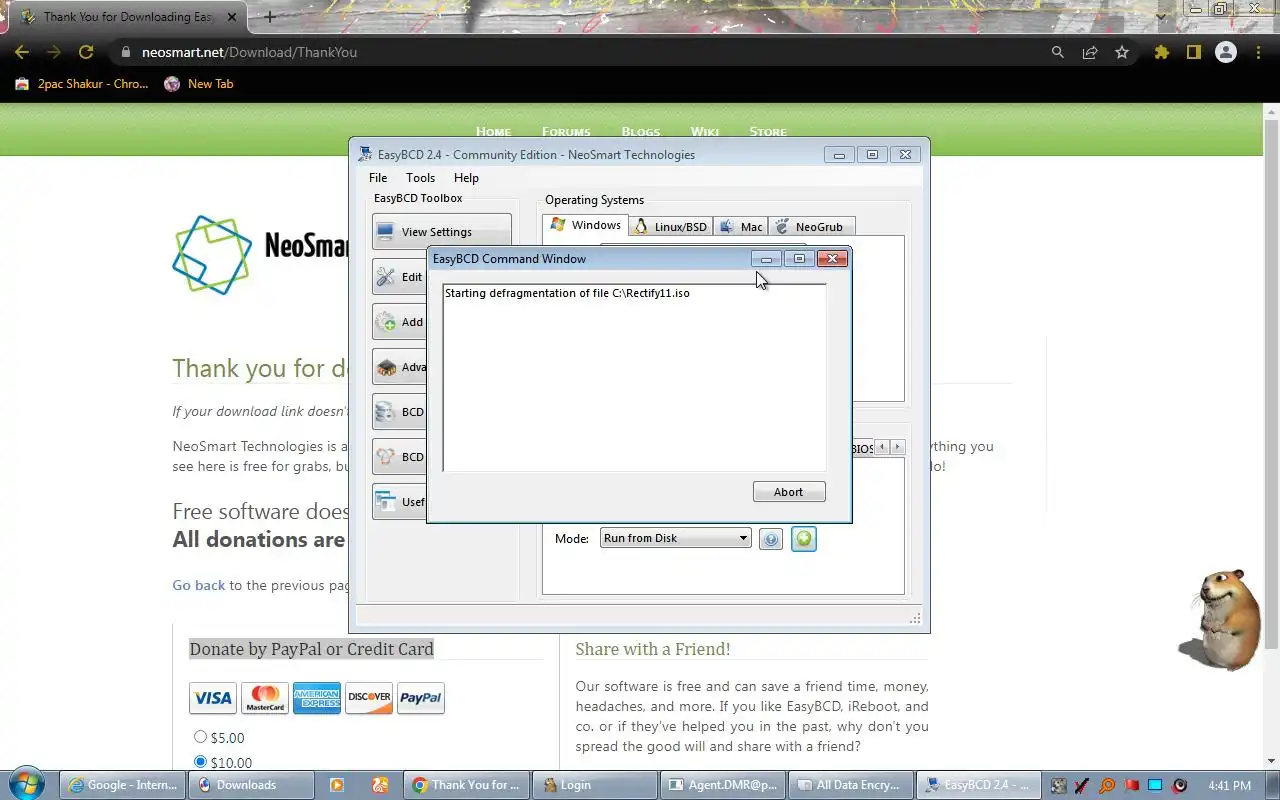The image size is (1280, 800).
Task: Bookmark this page with the star
Action: tap(1122, 52)
